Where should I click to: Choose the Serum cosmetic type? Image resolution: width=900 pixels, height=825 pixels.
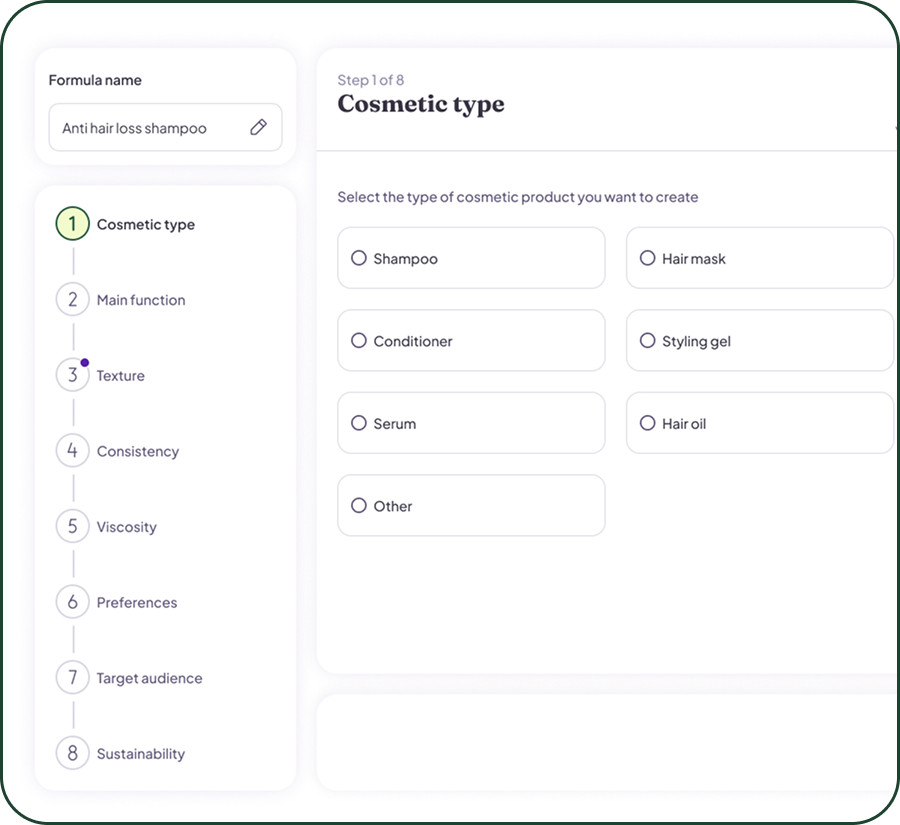coord(359,423)
